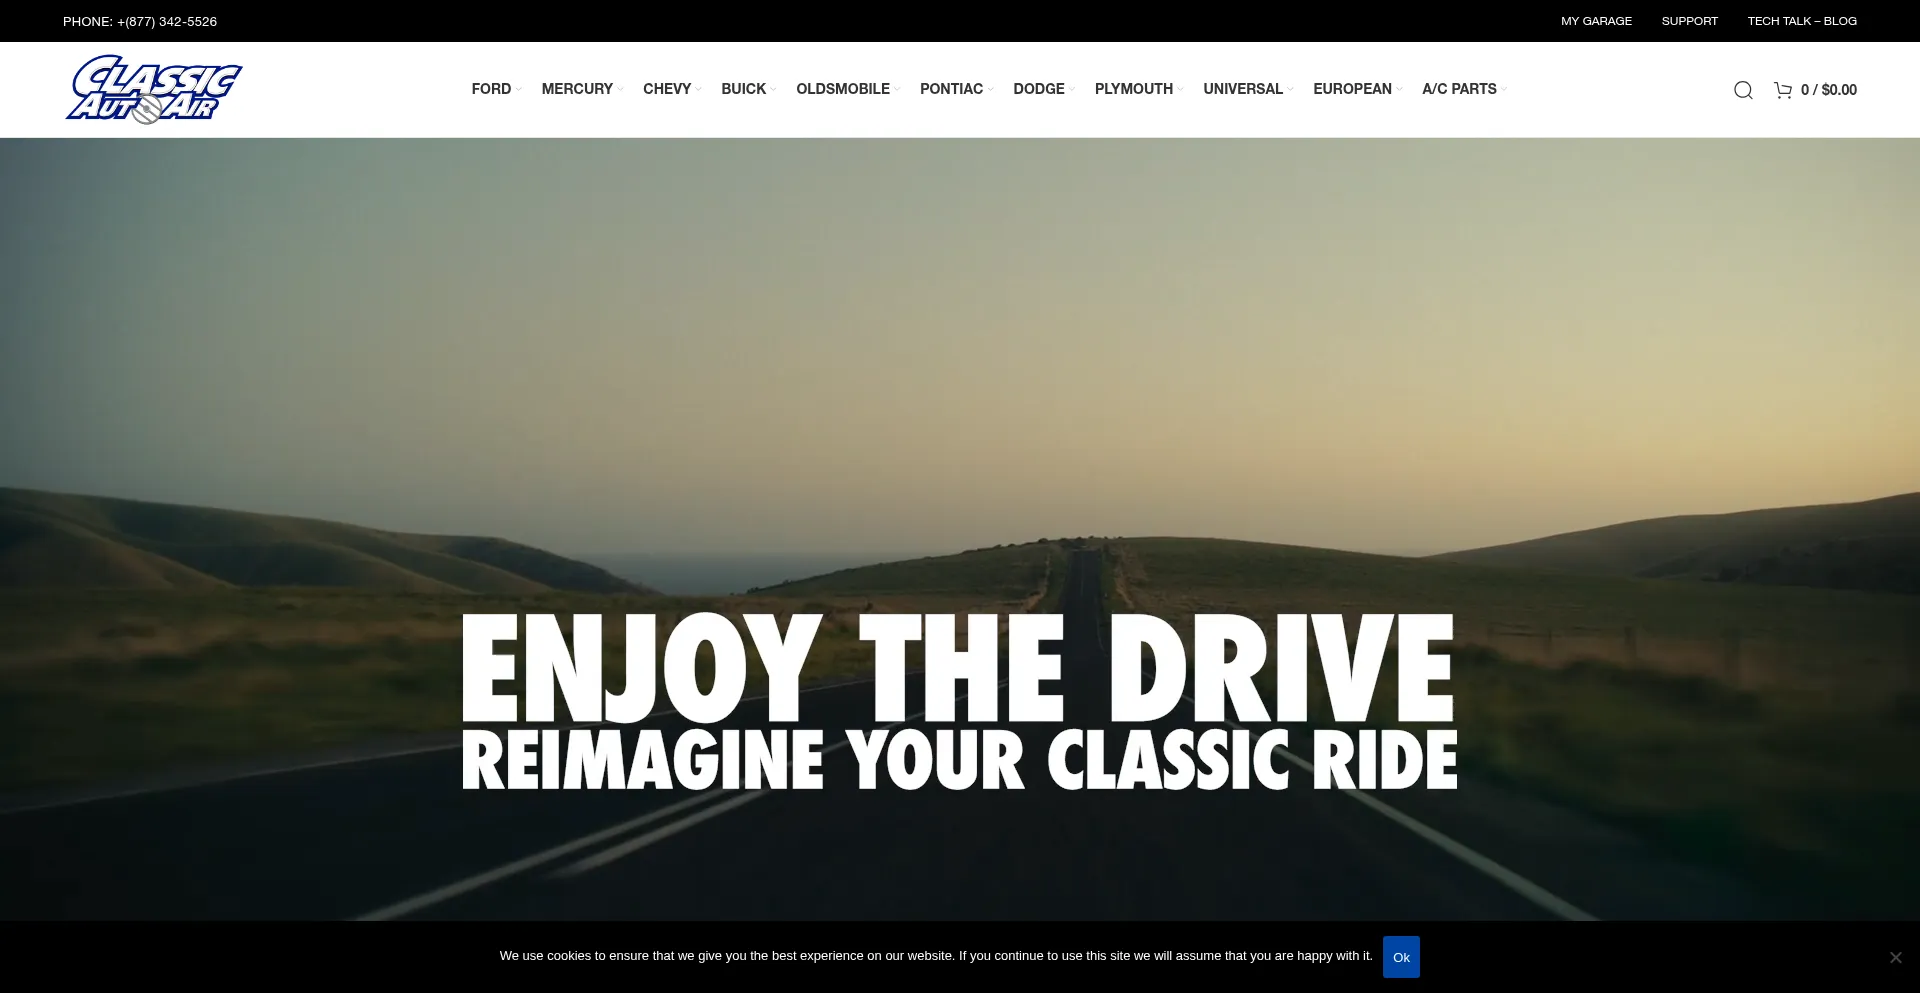Image resolution: width=1920 pixels, height=993 pixels.
Task: Dismiss cookie notice with X icon
Action: point(1895,957)
